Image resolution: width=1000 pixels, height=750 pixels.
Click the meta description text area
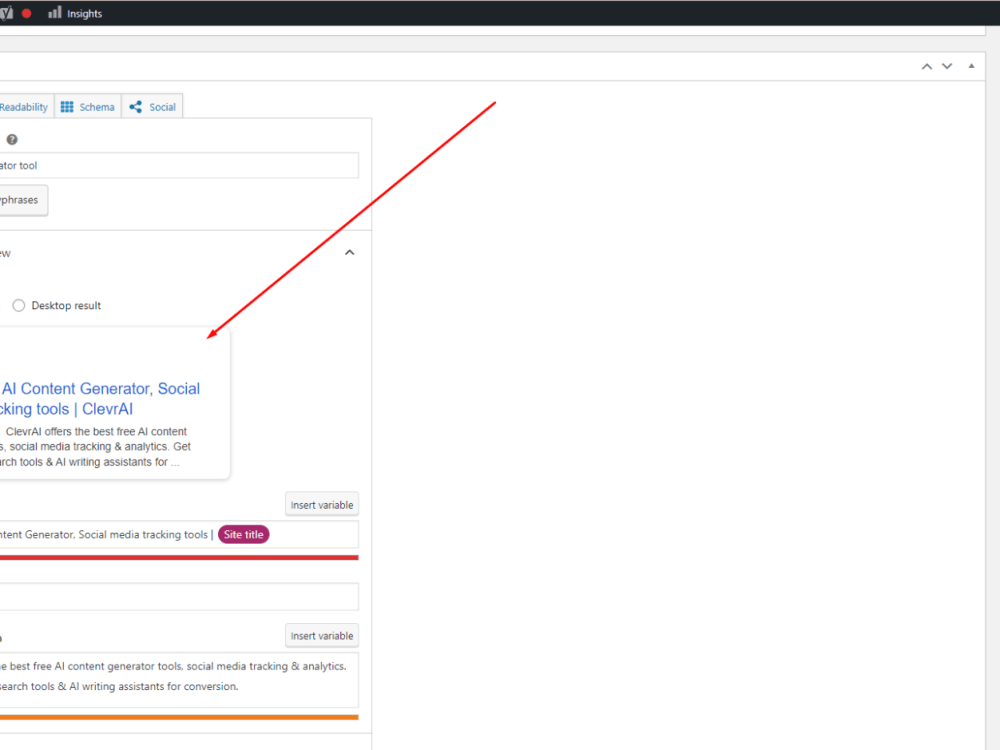(179, 679)
